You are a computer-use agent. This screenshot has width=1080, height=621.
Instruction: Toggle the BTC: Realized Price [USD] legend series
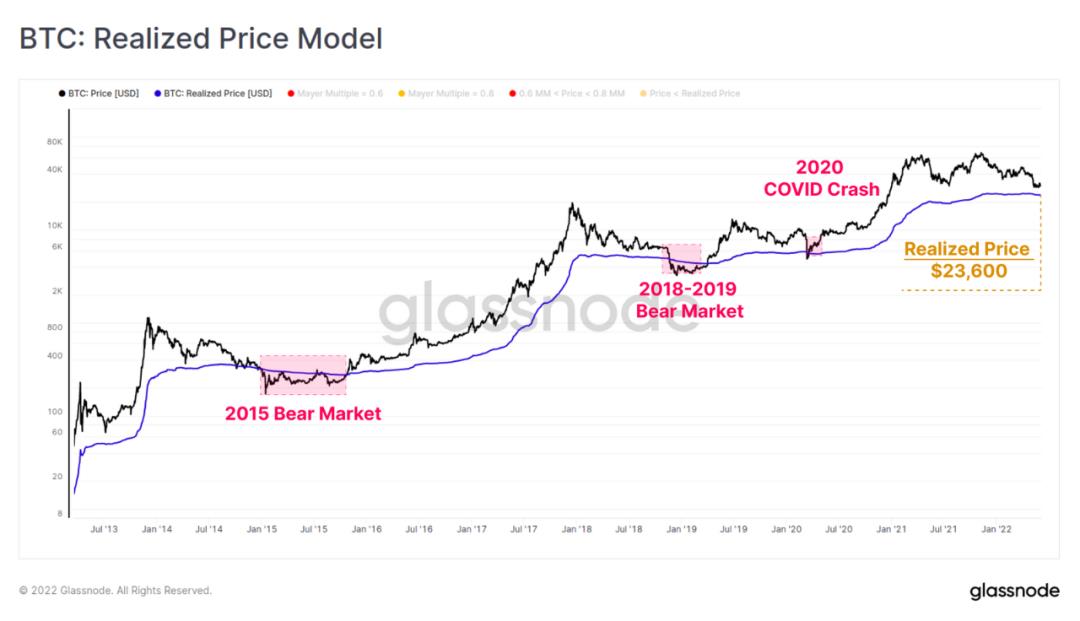point(214,94)
